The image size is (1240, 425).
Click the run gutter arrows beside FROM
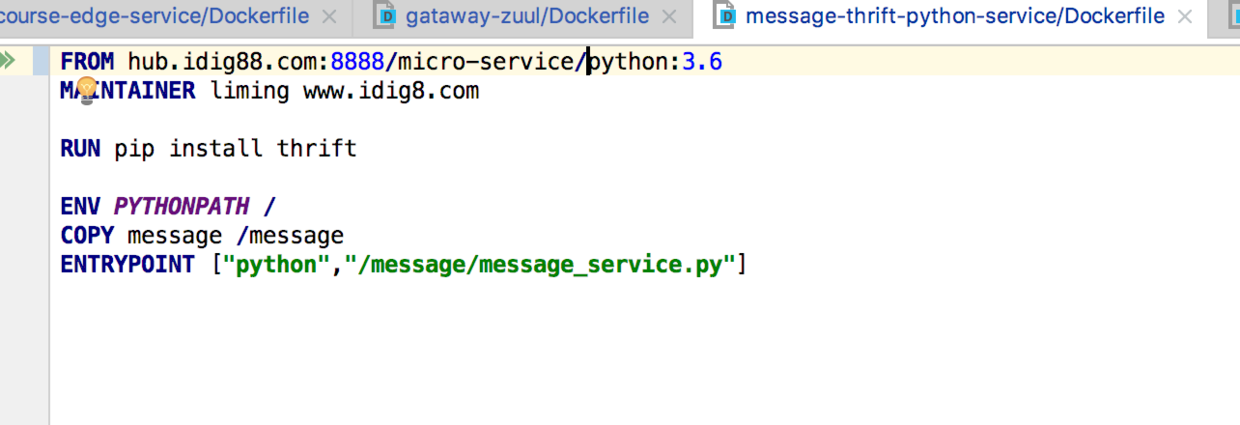click(9, 62)
